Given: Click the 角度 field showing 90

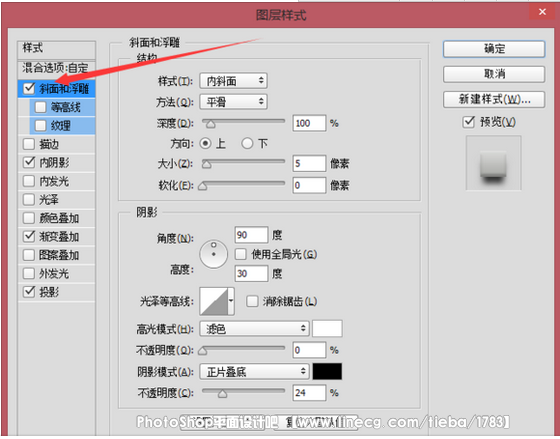Looking at the screenshot, I should click(x=251, y=235).
